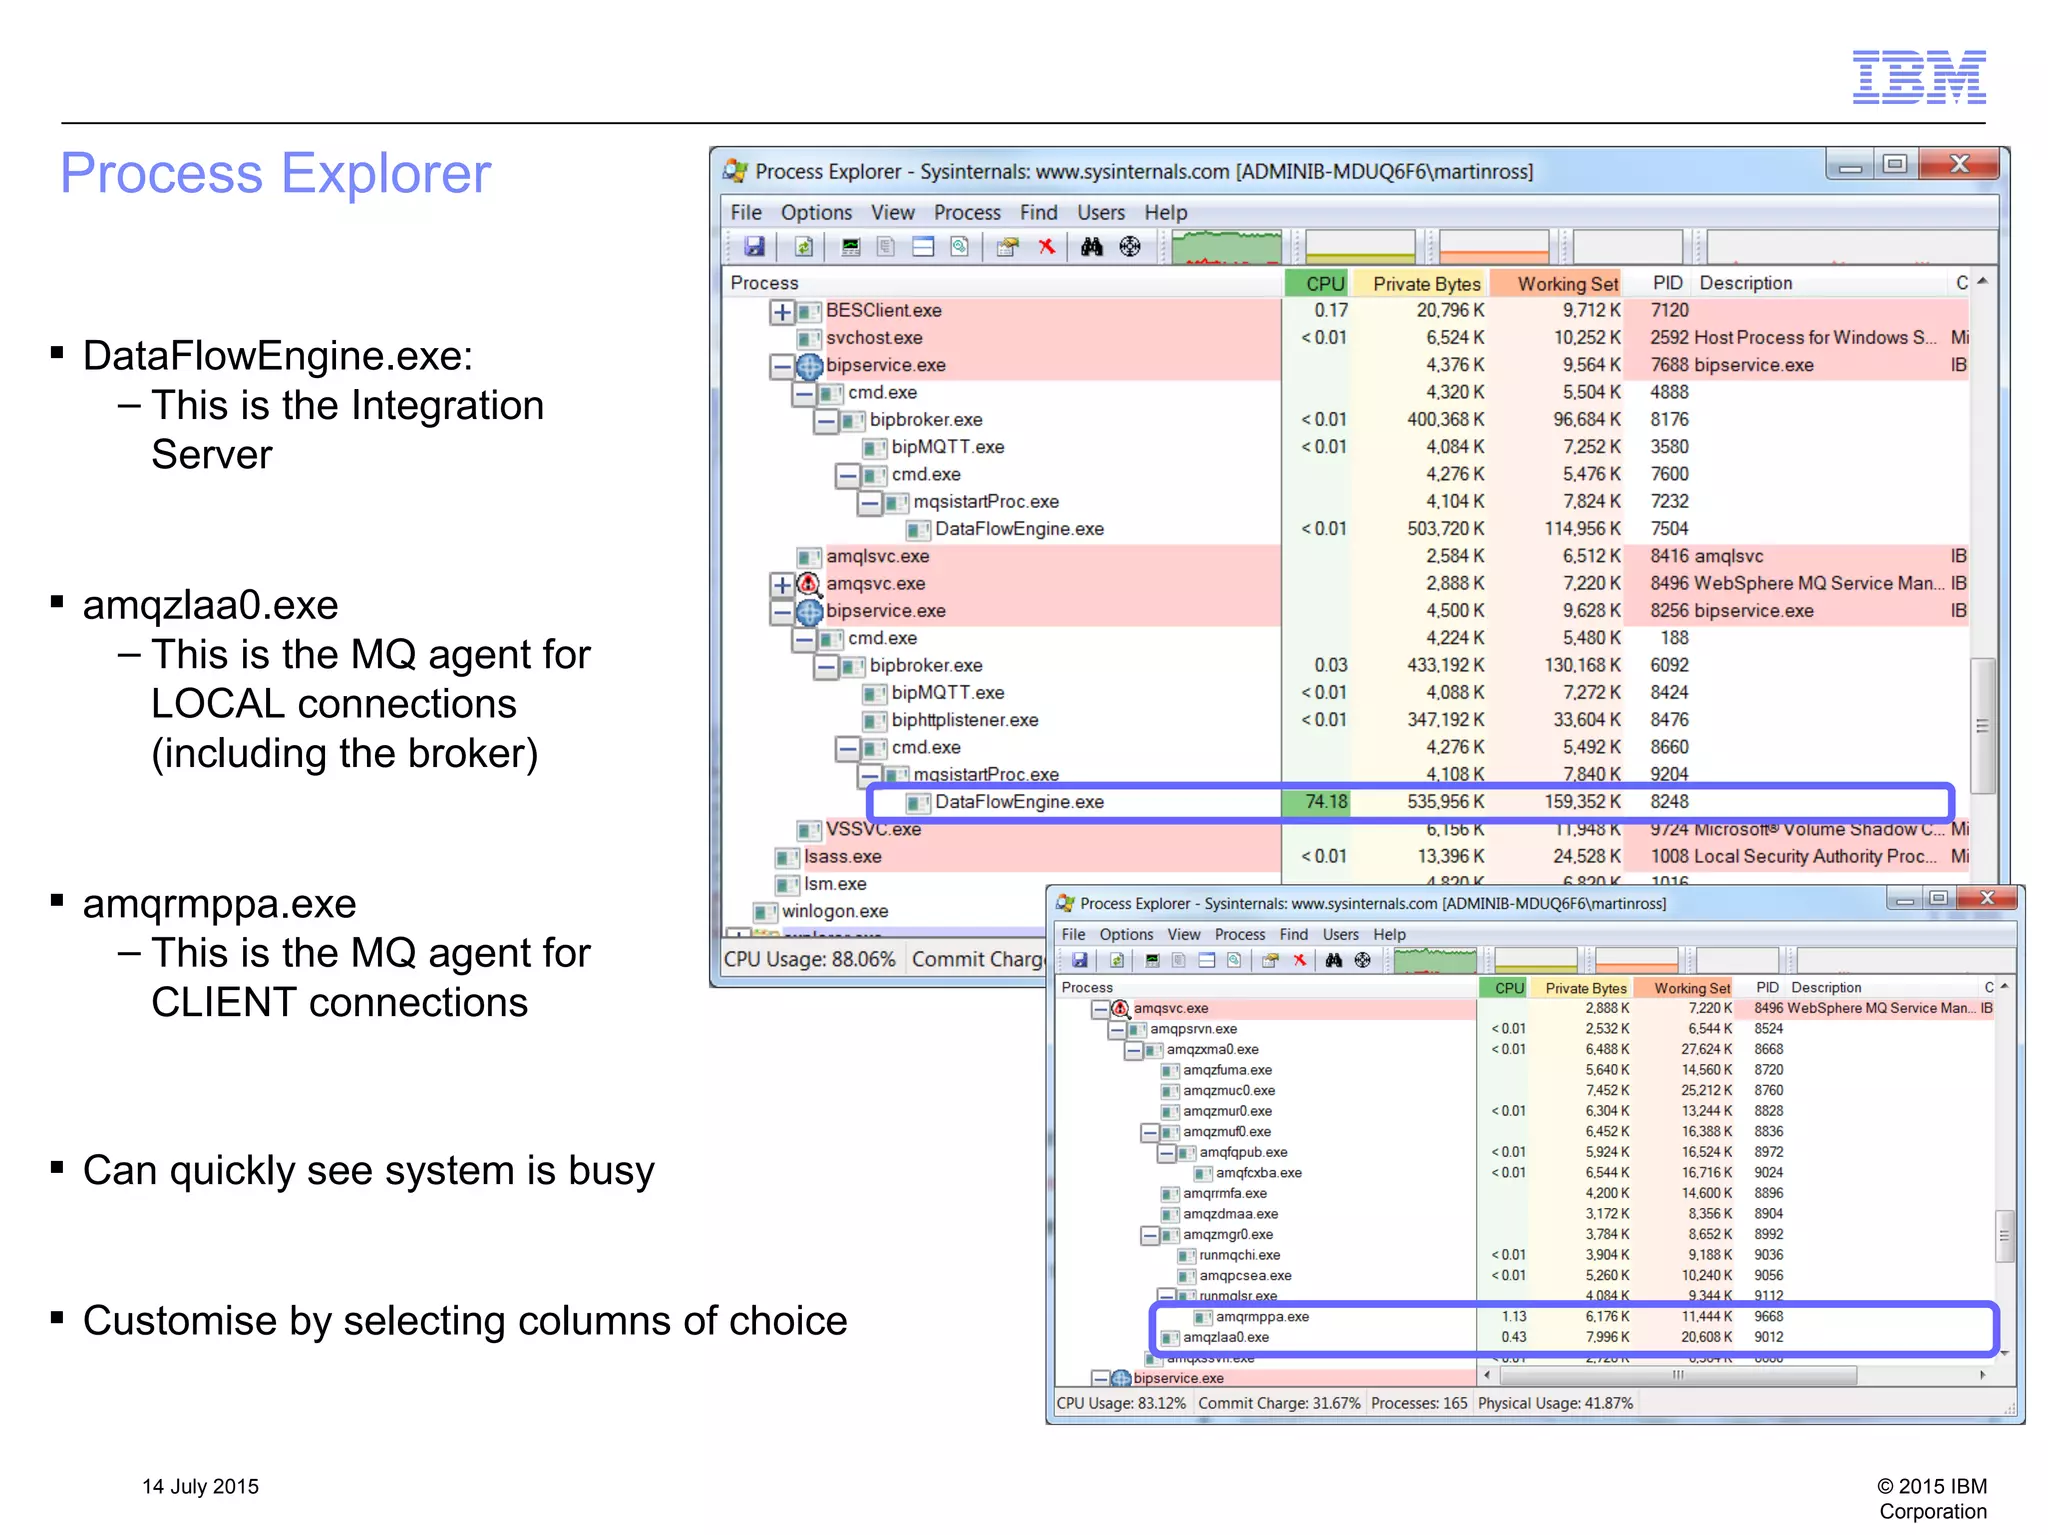
Task: Click amqsvc.exe icon in front window tree
Action: [x=1121, y=1008]
